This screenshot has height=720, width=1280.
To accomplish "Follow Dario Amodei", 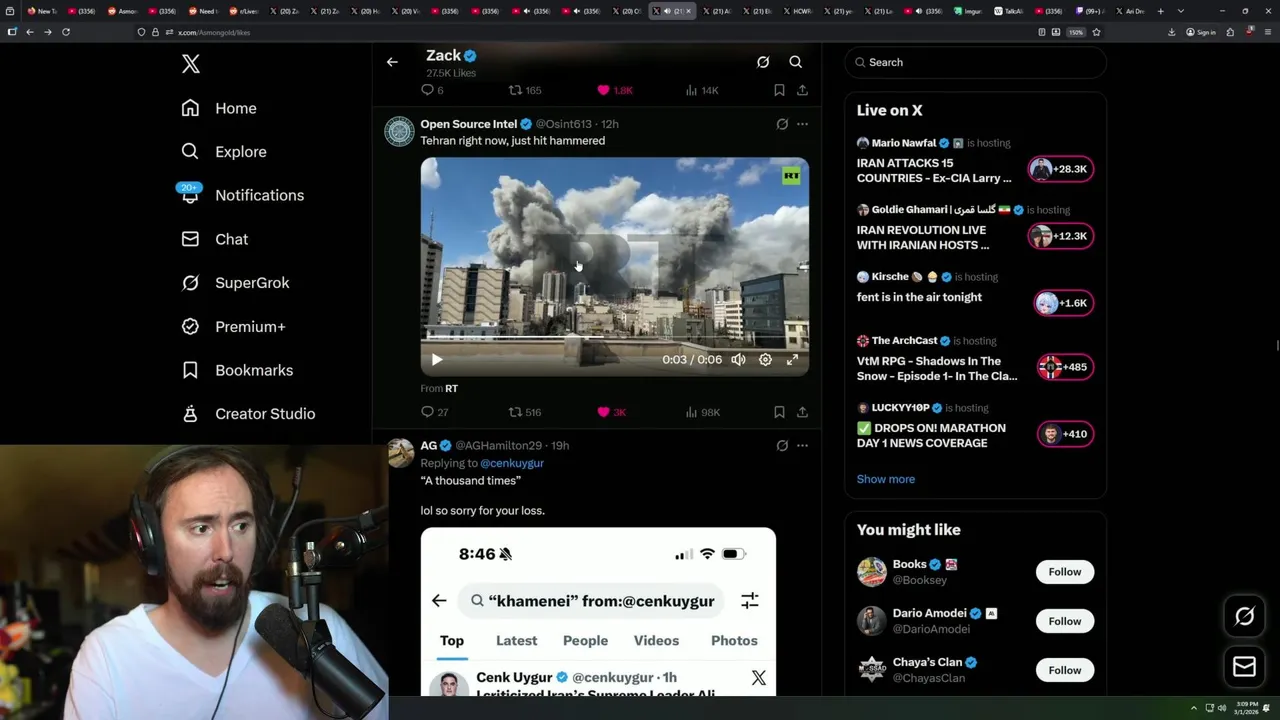I will coord(1064,621).
